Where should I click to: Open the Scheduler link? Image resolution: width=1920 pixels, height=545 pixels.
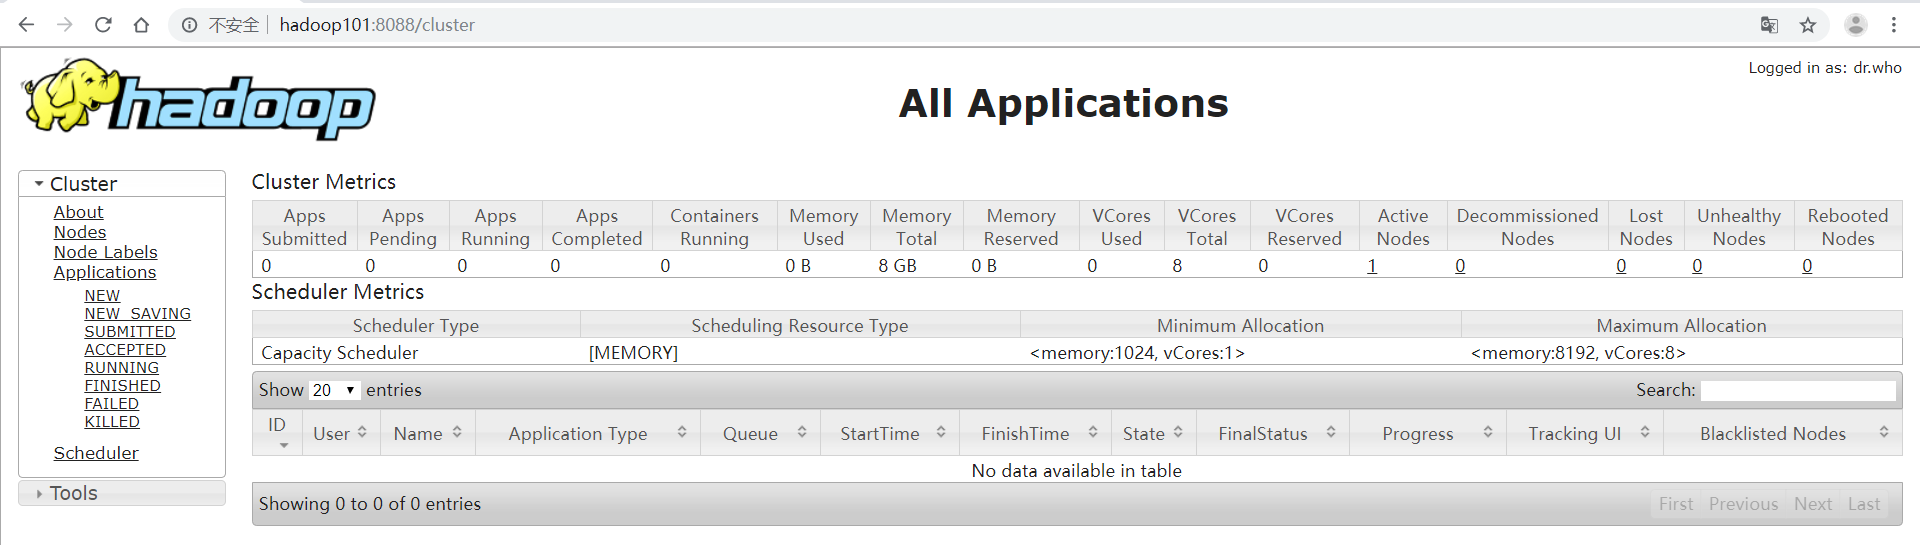pyautogui.click(x=96, y=453)
